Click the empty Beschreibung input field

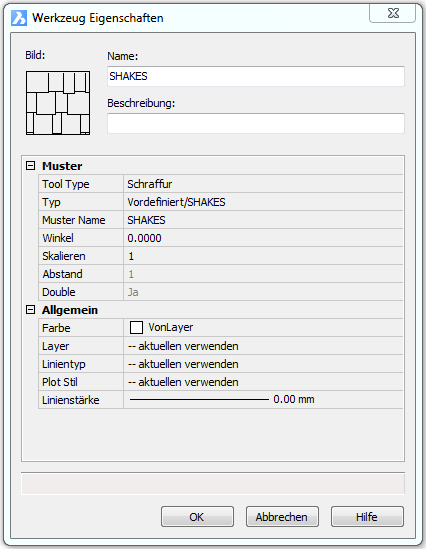click(x=256, y=123)
